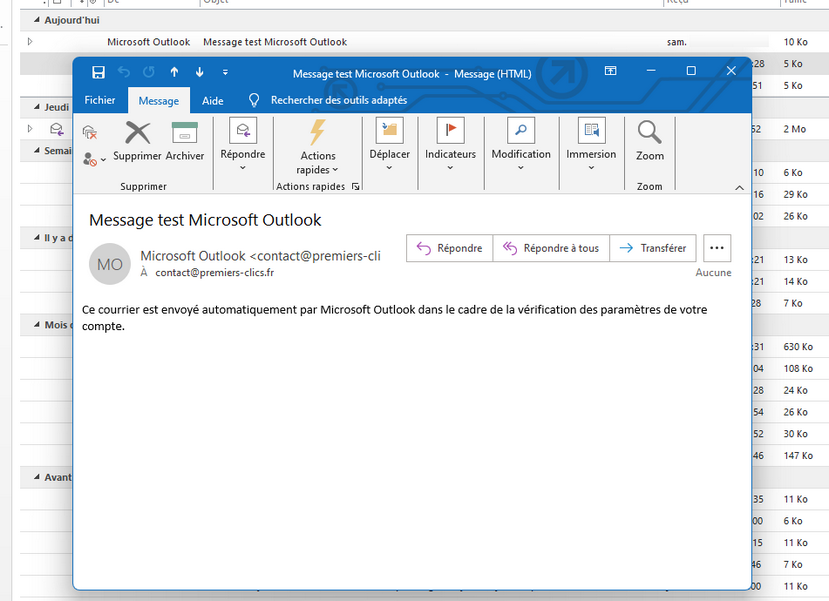
Task: Click the Indicateurs flag icon
Action: (x=450, y=131)
